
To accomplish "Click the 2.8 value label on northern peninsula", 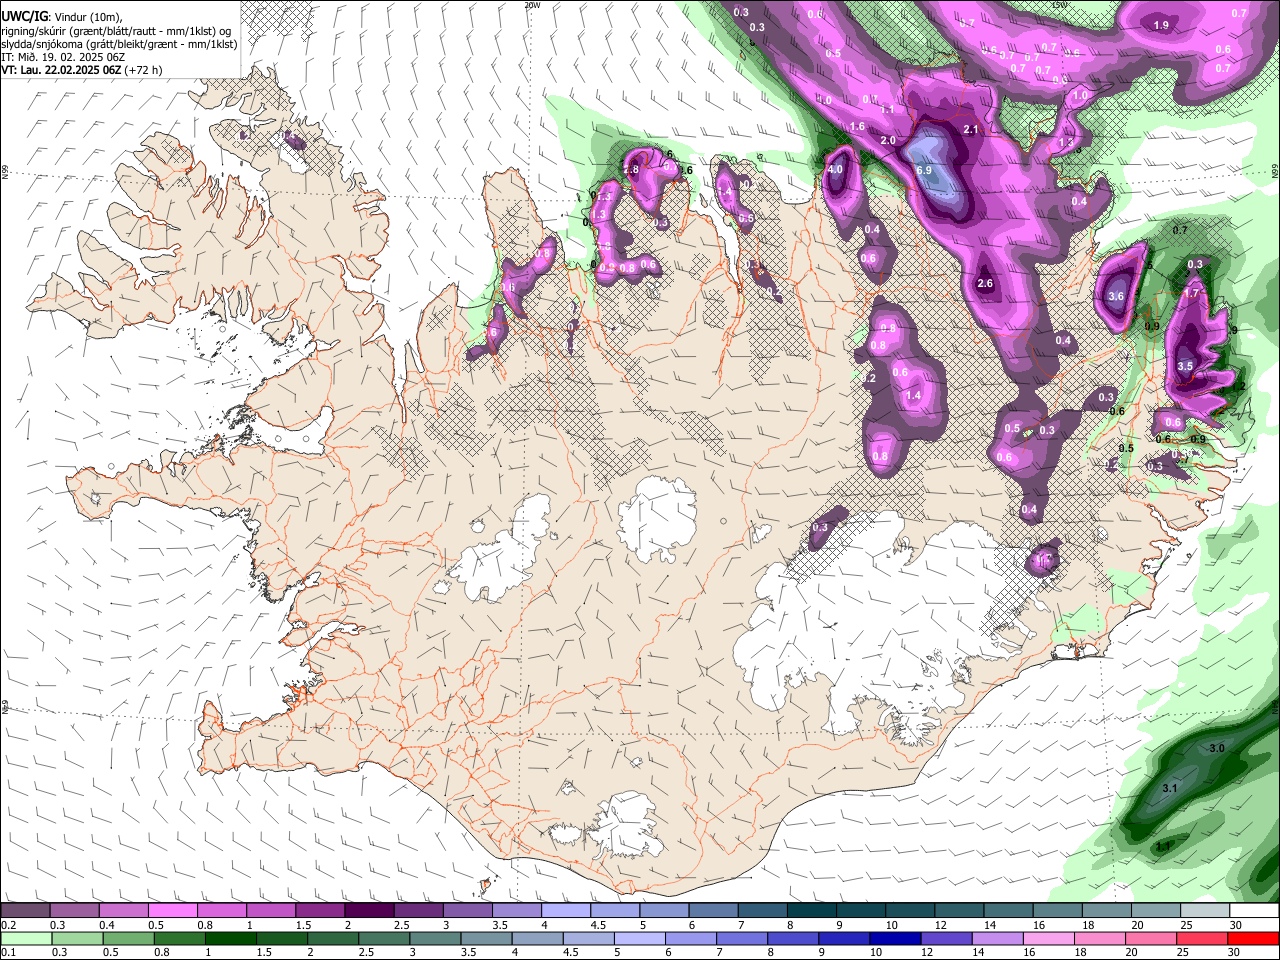I will [x=631, y=171].
